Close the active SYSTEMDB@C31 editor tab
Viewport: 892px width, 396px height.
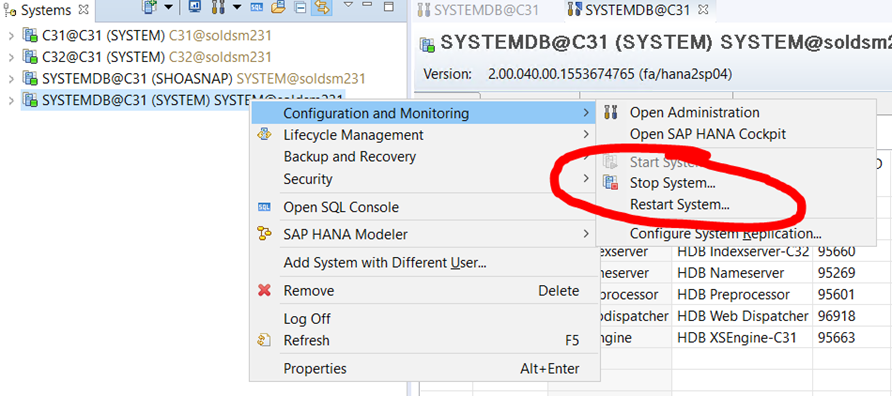tap(703, 10)
